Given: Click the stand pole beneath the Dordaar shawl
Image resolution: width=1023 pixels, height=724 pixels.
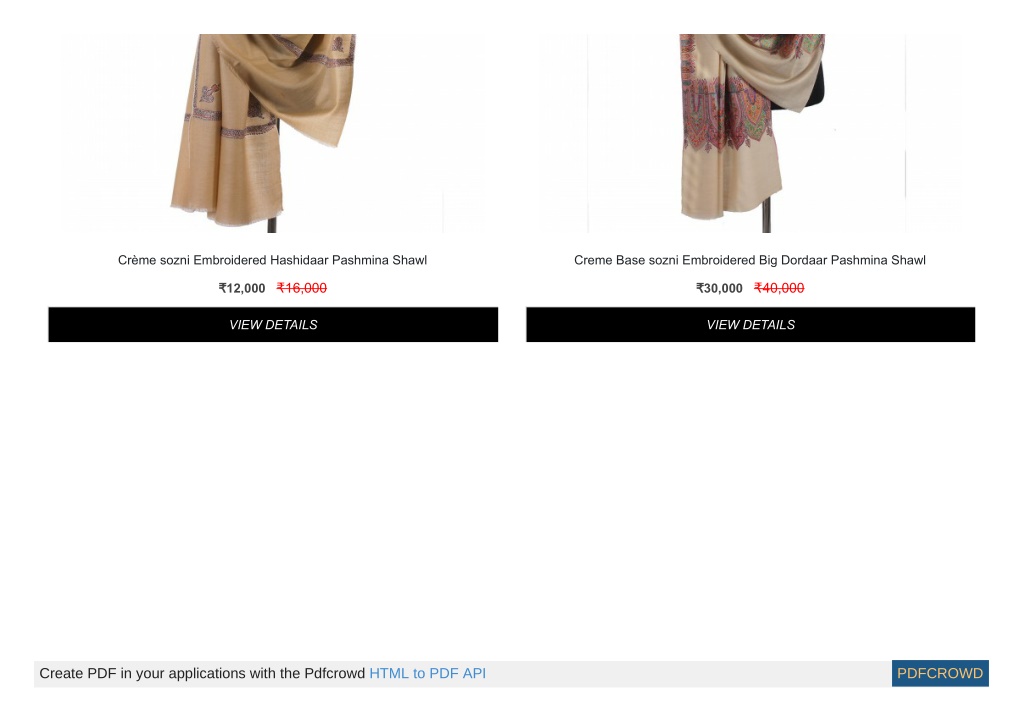Looking at the screenshot, I should pyautogui.click(x=767, y=213).
